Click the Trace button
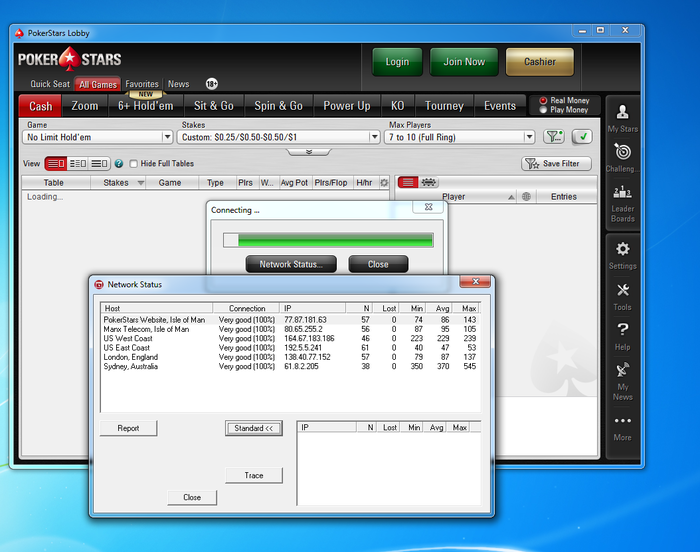 [254, 476]
